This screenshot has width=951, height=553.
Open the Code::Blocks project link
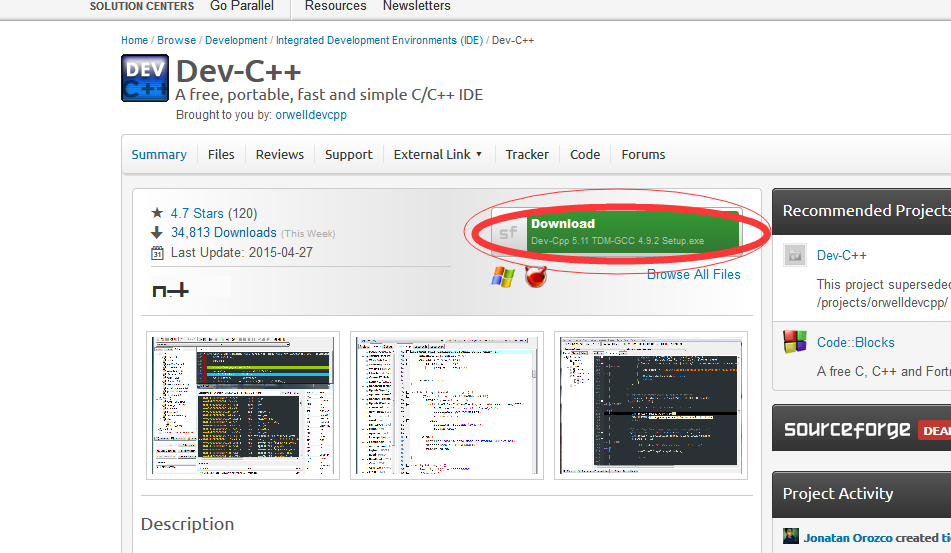(856, 342)
